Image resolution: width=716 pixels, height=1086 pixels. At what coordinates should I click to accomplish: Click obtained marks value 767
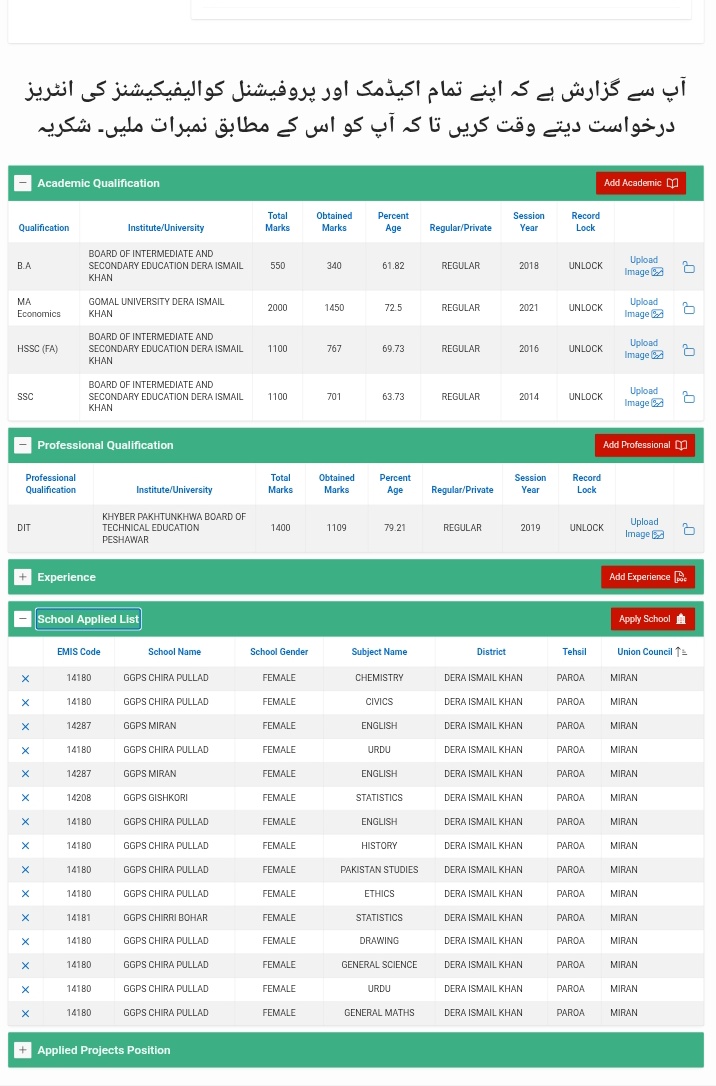[334, 348]
